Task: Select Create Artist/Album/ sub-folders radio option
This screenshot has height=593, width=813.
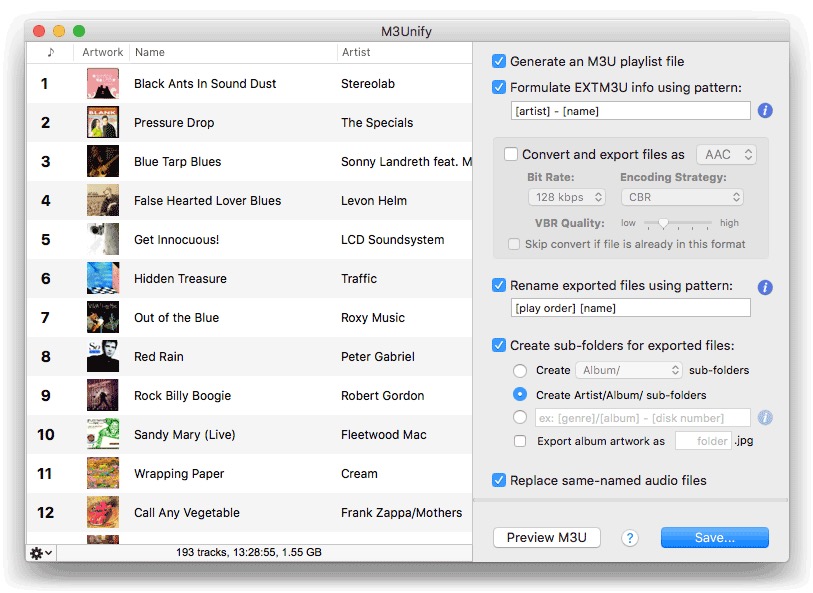Action: click(x=520, y=395)
